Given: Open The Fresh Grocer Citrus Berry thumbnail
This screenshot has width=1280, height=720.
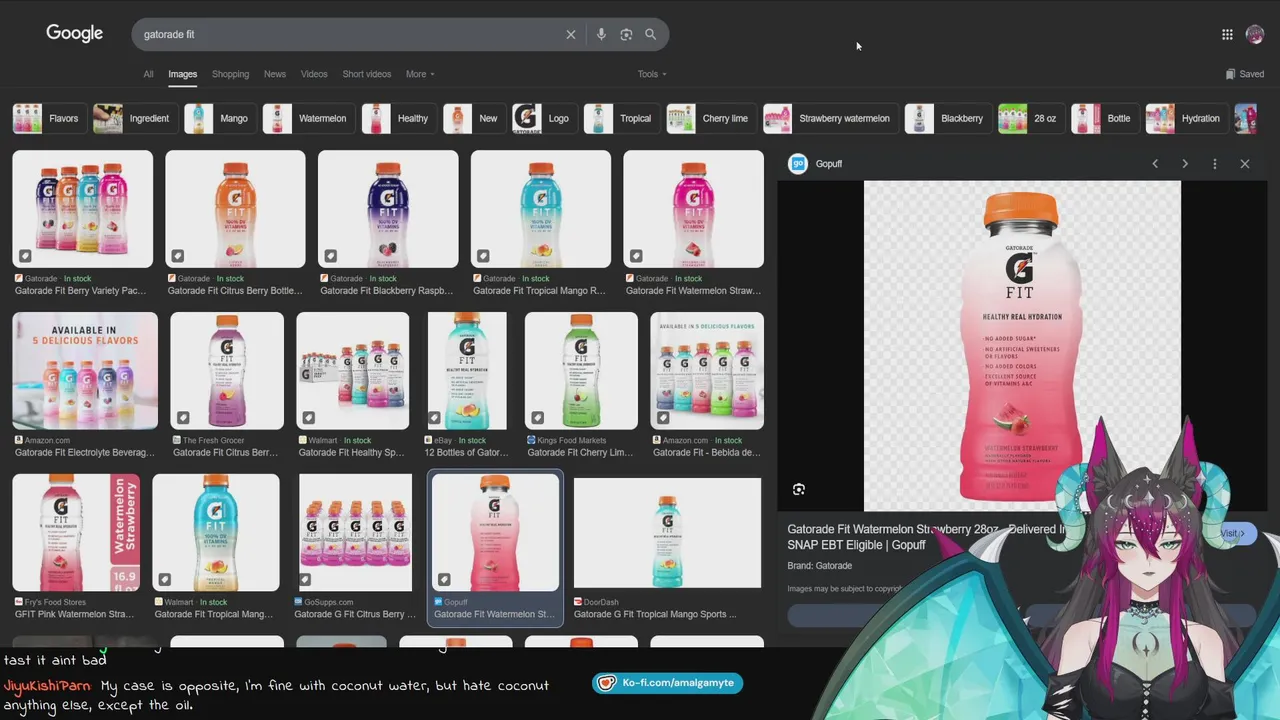Looking at the screenshot, I should [x=227, y=371].
